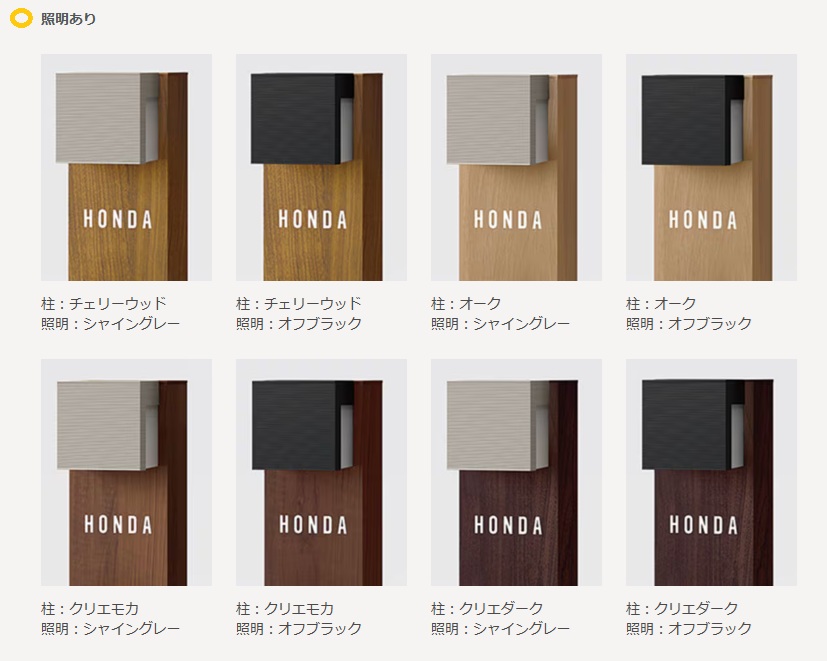
Task: Click 柱：クリエモカ caption above 照明：シャイングレー
Action: pyautogui.click(x=90, y=609)
